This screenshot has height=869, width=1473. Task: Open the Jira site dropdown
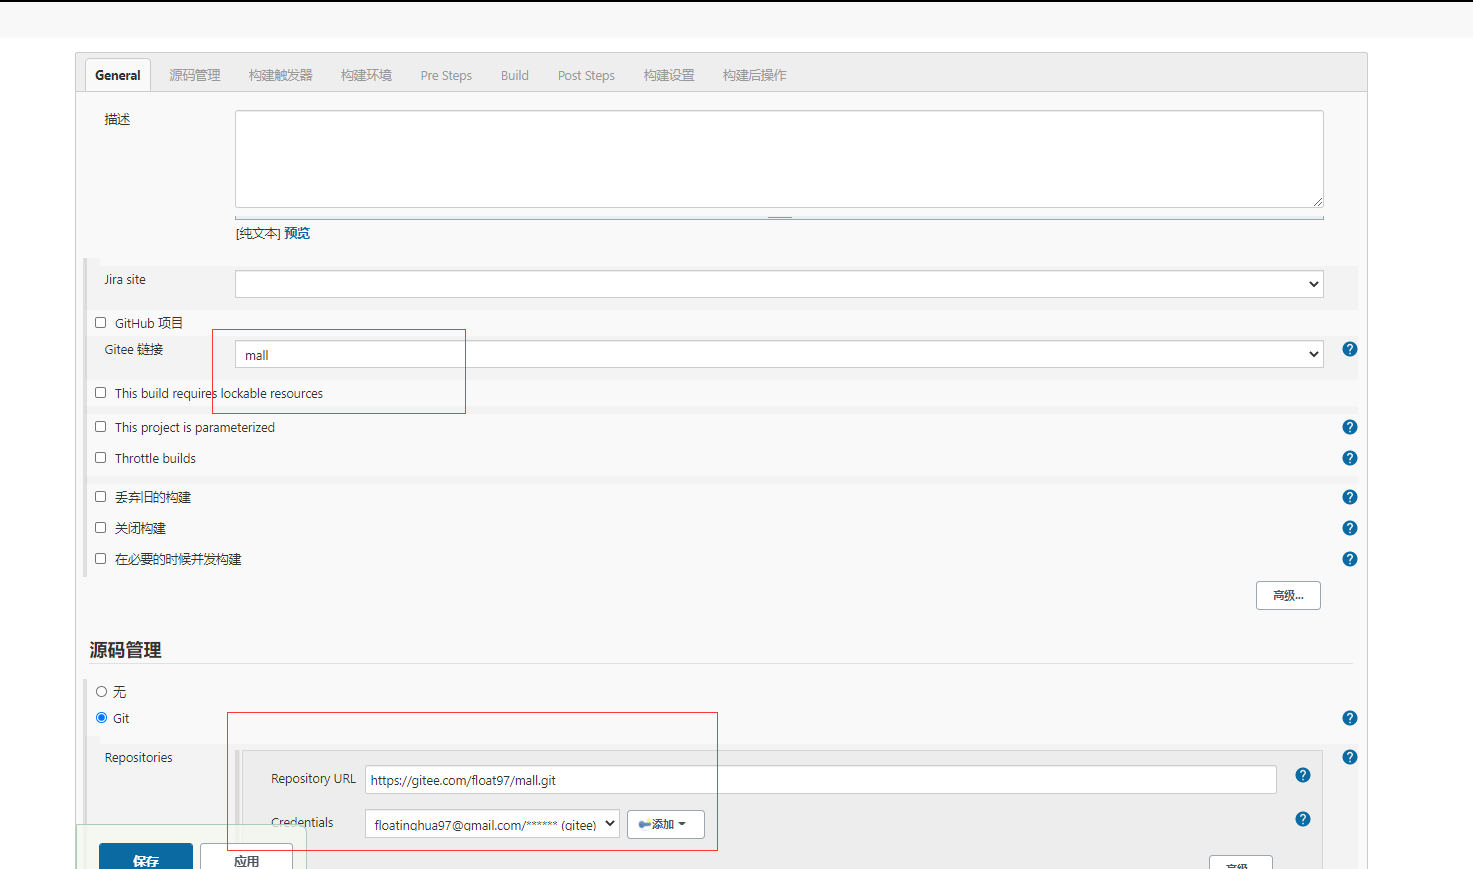point(779,284)
